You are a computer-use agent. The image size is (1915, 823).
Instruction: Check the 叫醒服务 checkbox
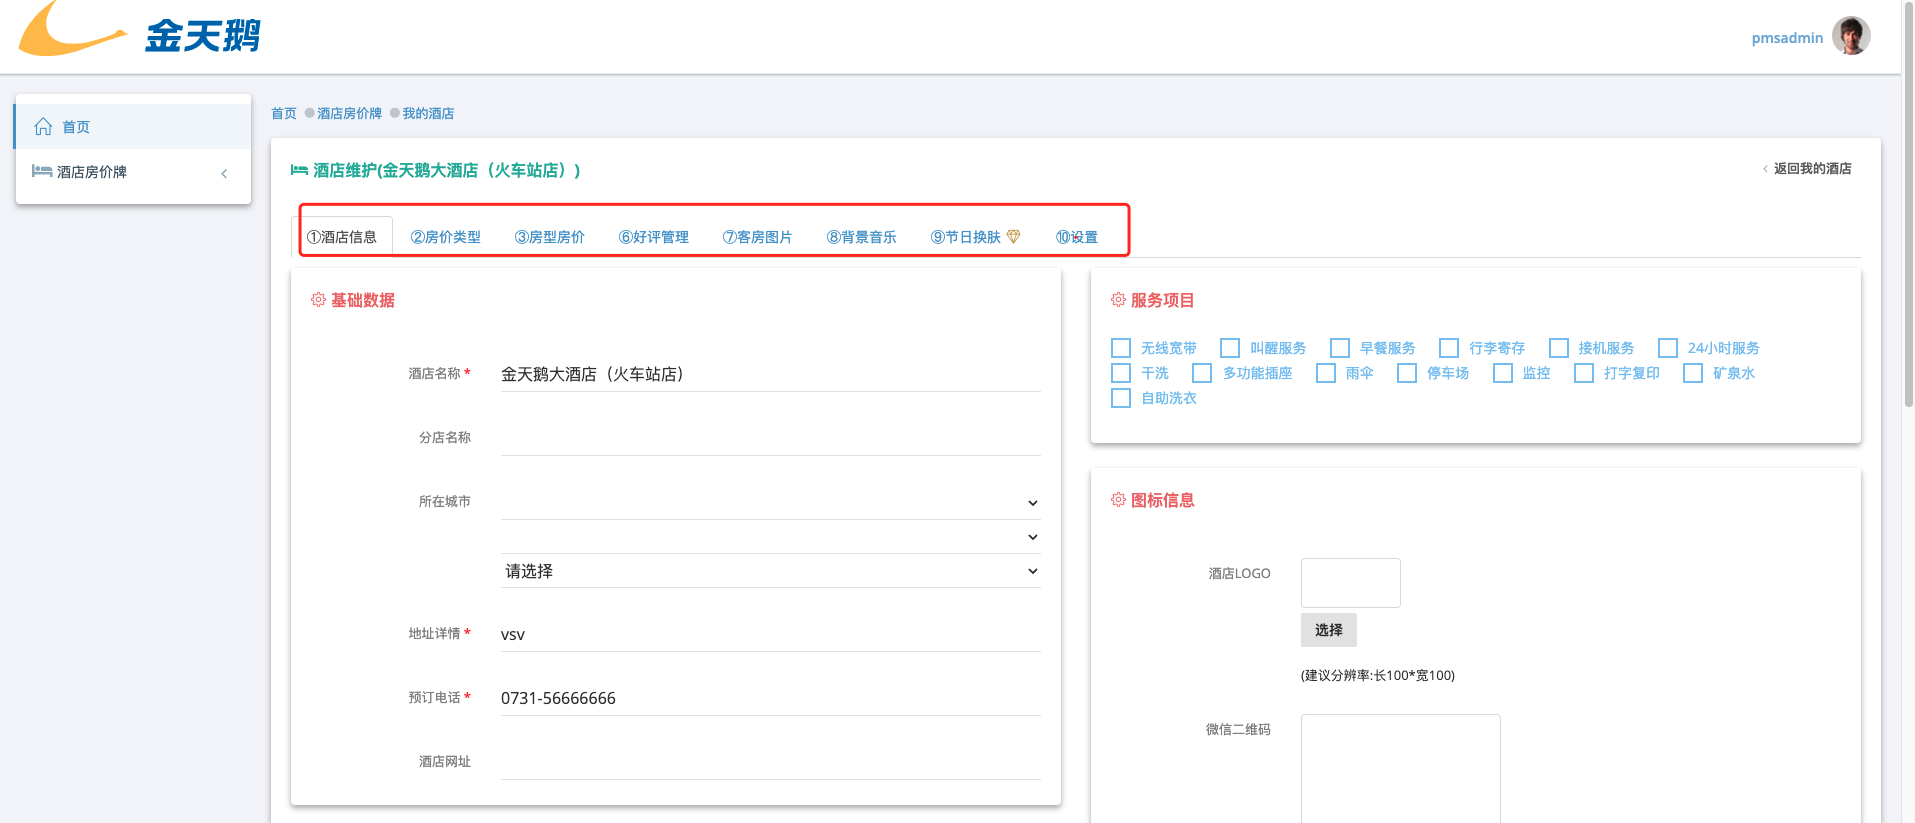point(1230,348)
